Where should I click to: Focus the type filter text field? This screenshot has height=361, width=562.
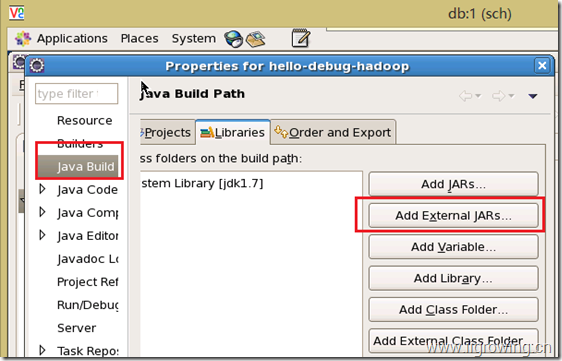tap(76, 94)
